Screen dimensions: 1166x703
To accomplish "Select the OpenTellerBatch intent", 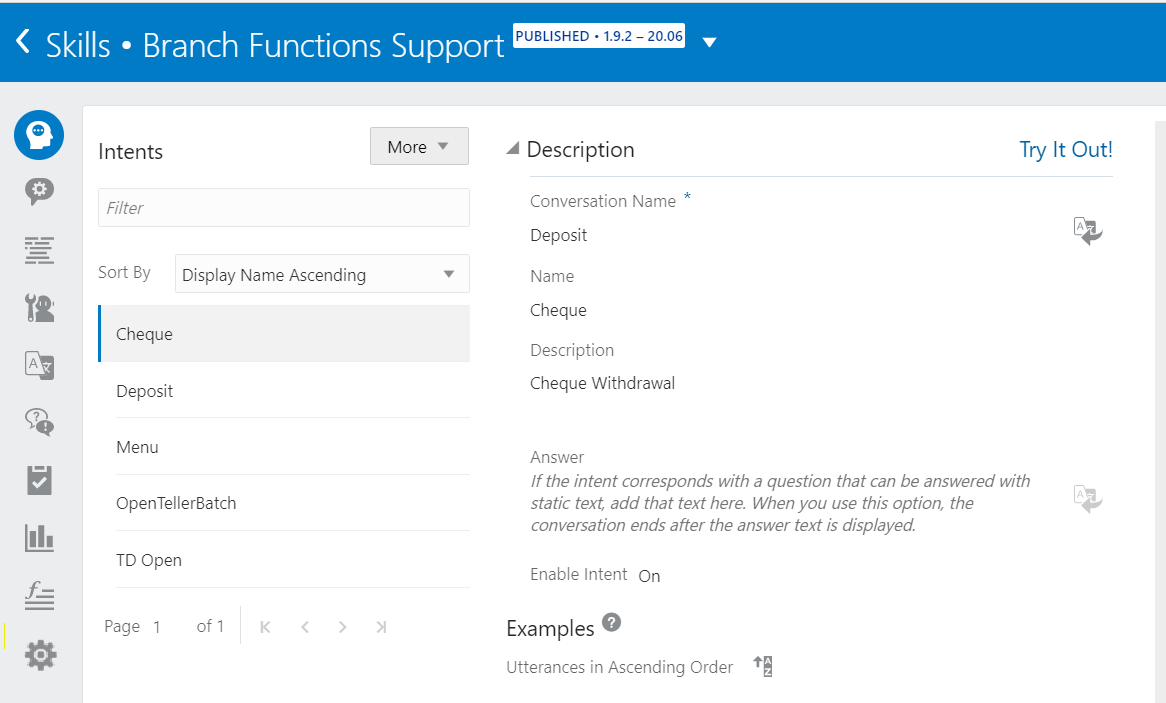I will click(x=176, y=503).
